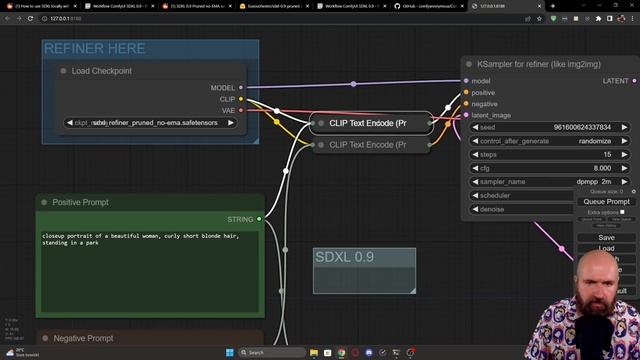Click the cfg value 8.000

tap(602, 168)
